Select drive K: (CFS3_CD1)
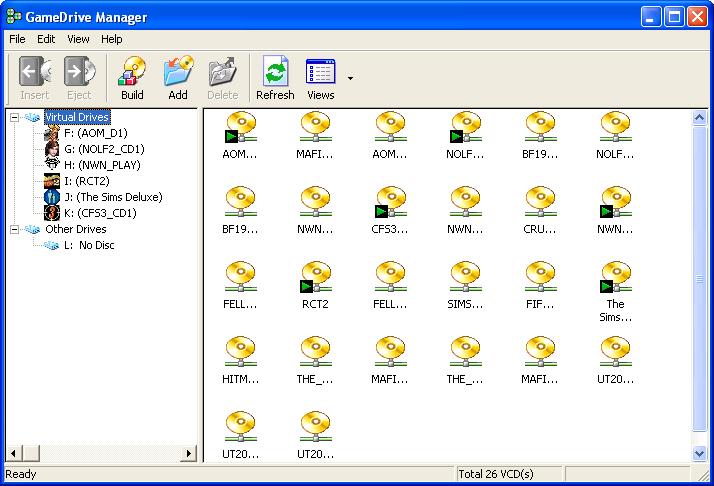The height and width of the screenshot is (486, 714). 100,213
